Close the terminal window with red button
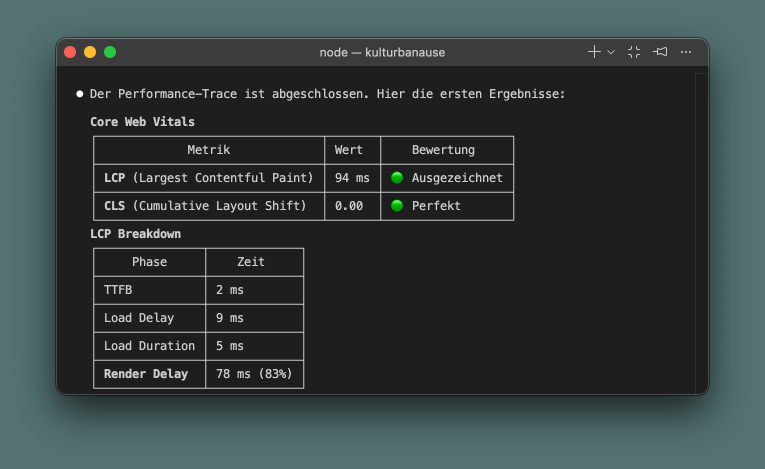This screenshot has height=469, width=765. point(70,52)
